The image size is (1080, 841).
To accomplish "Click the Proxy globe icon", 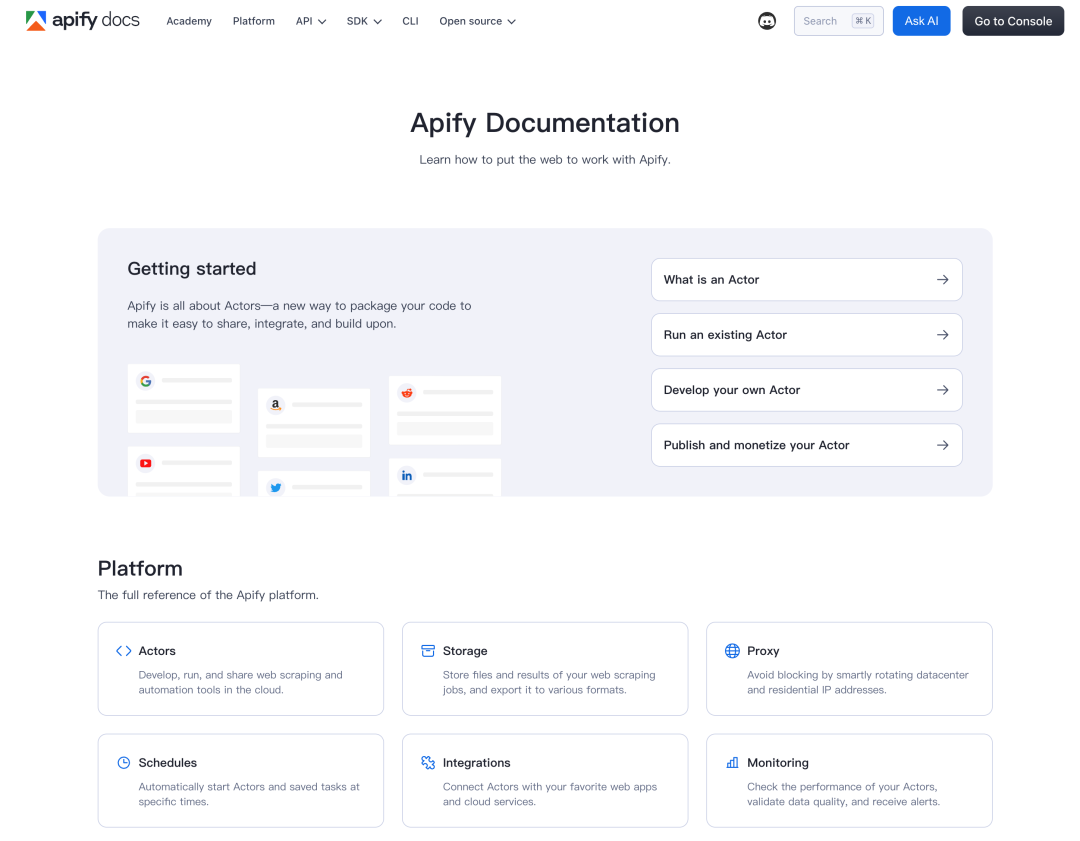I will tap(732, 651).
